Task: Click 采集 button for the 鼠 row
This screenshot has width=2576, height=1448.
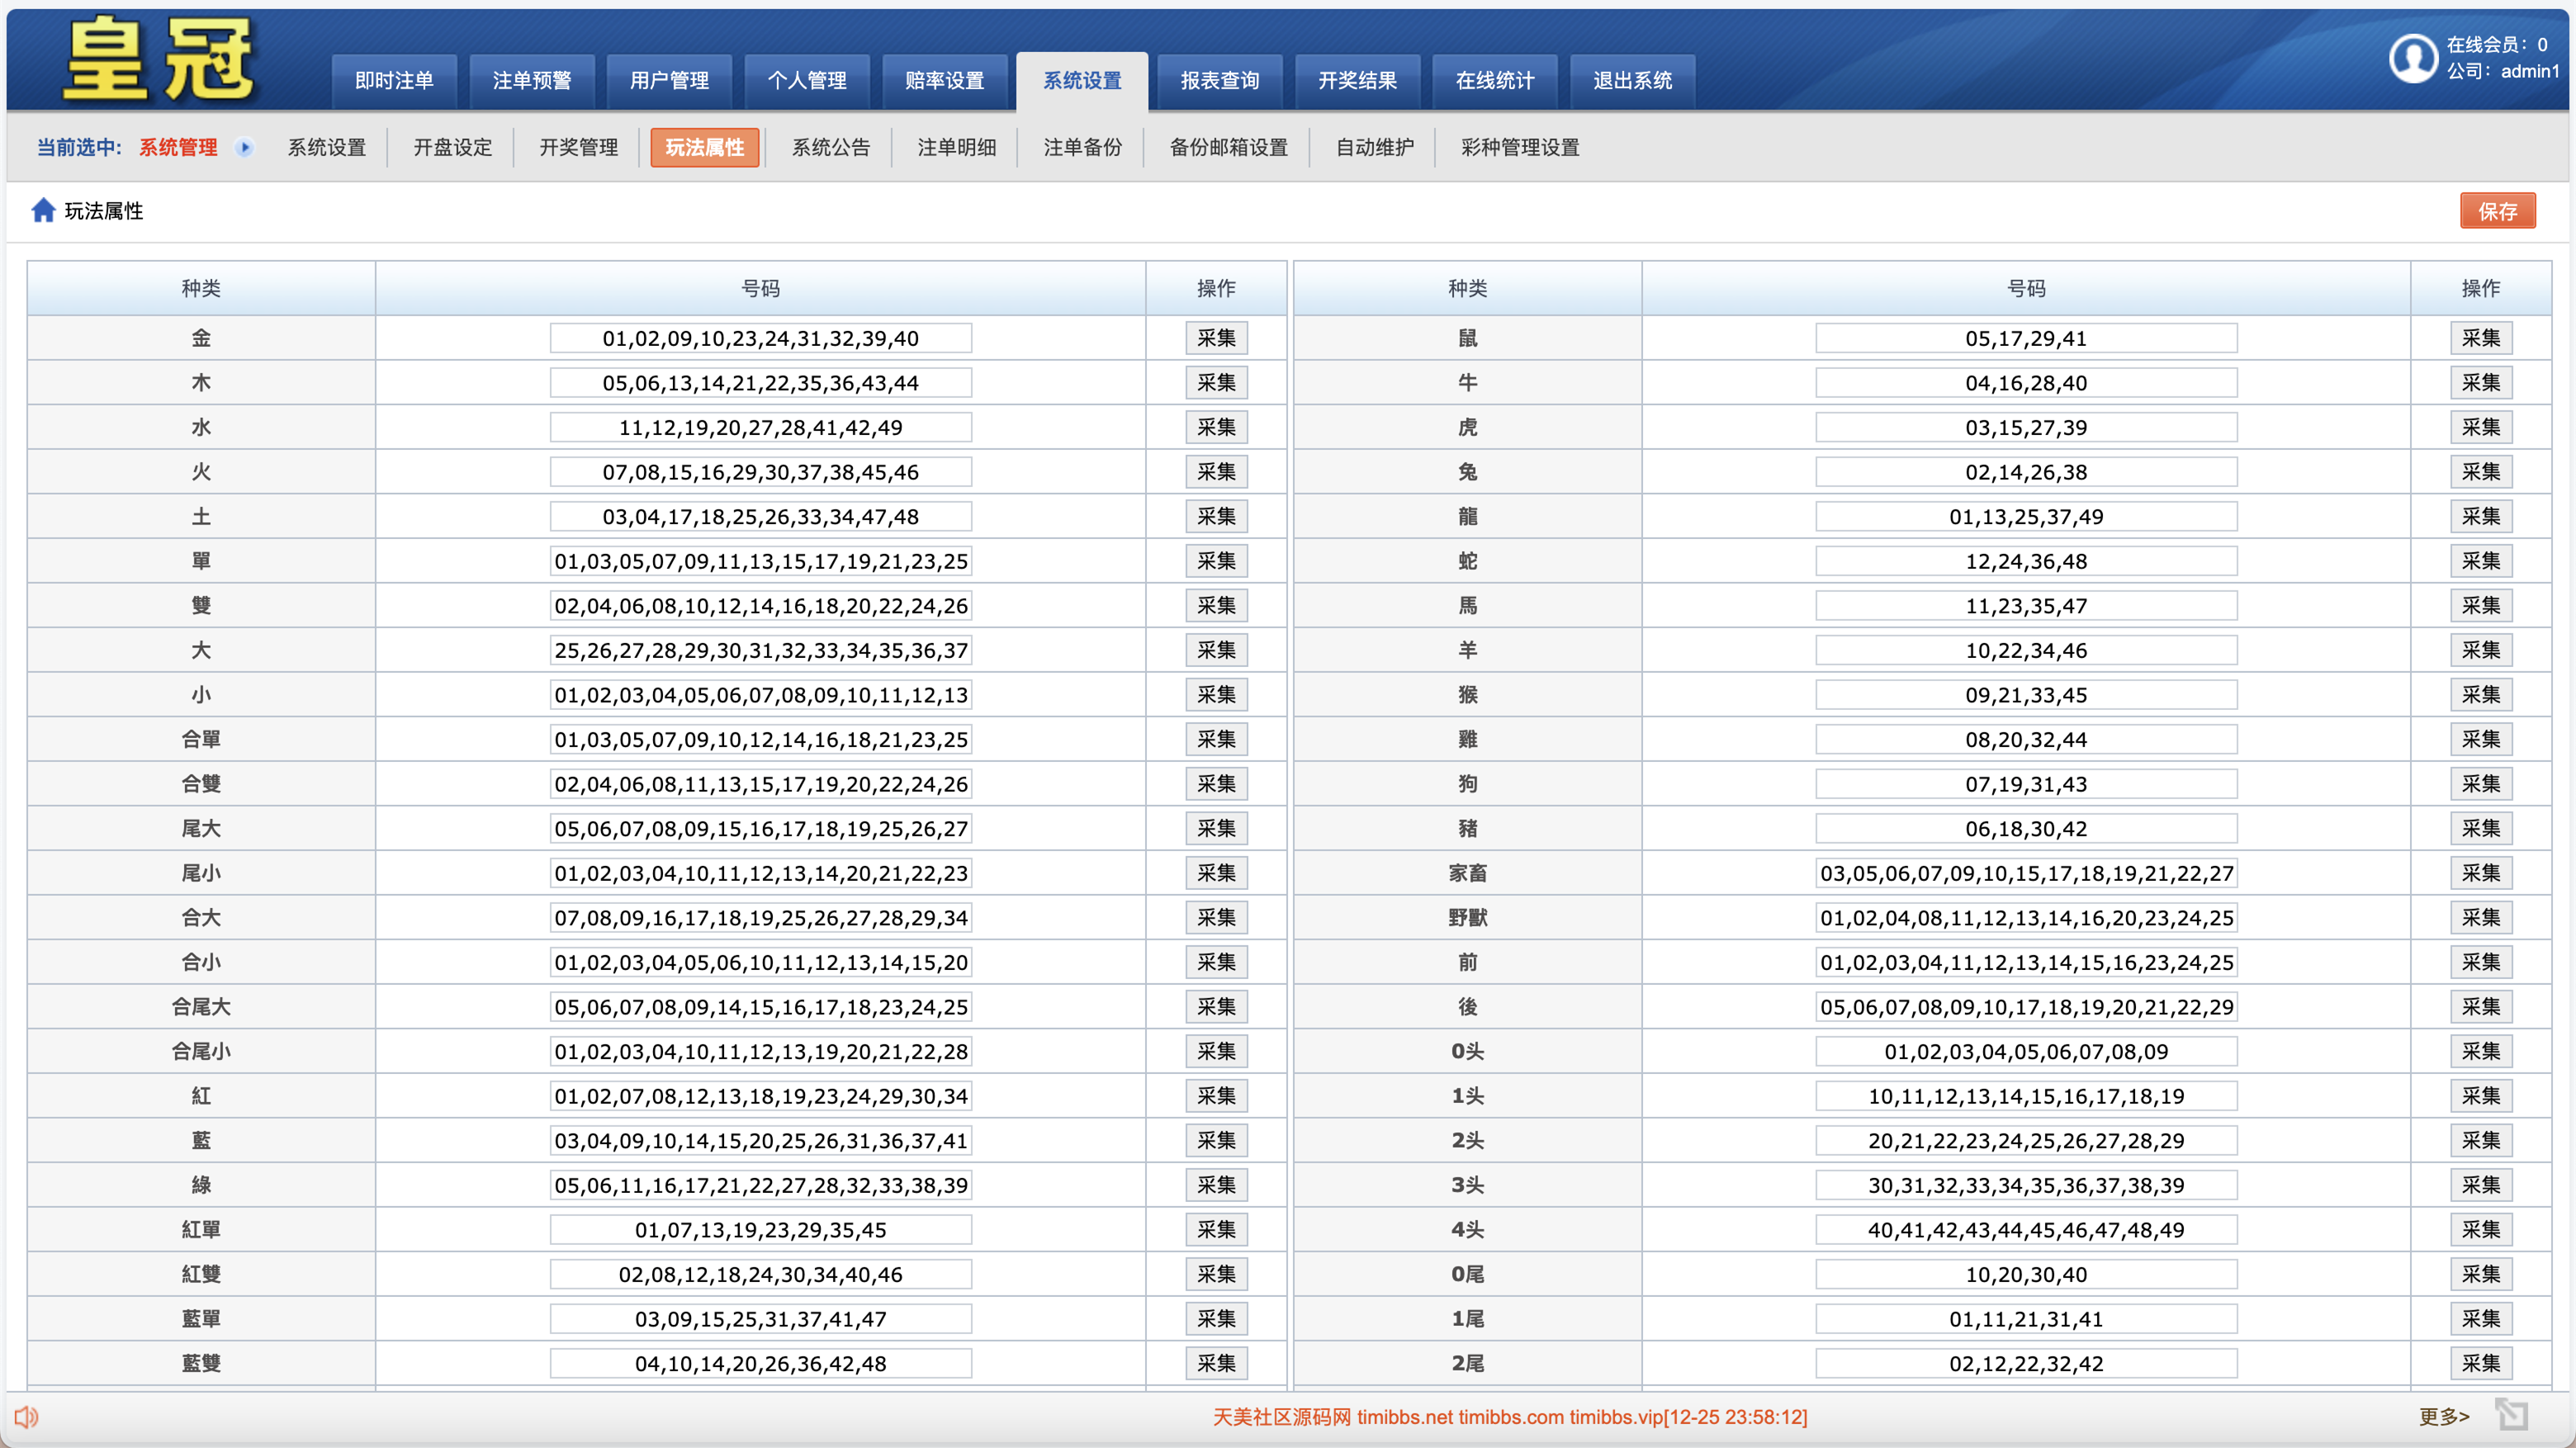Action: [x=2480, y=338]
